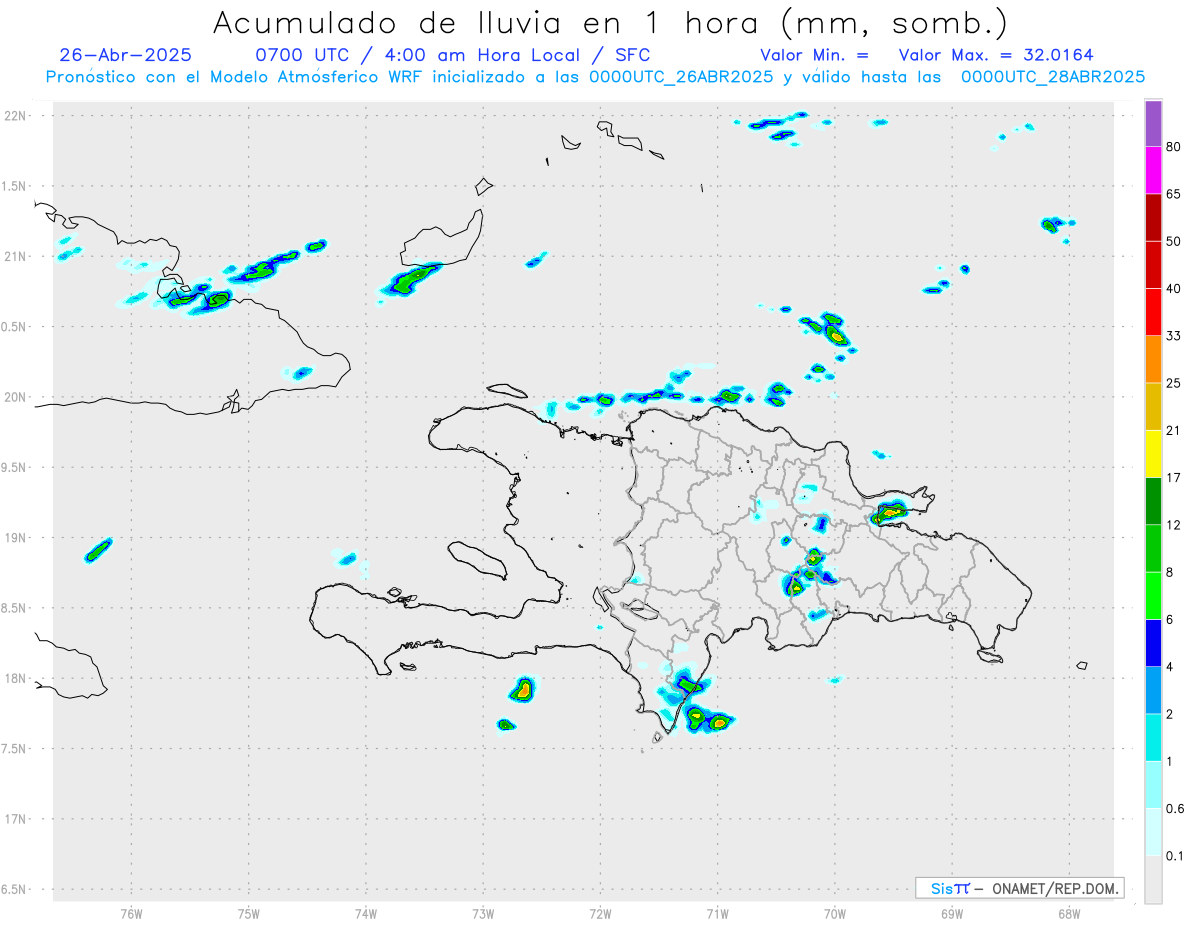Click the '22N' latitude label

pyautogui.click(x=15, y=116)
